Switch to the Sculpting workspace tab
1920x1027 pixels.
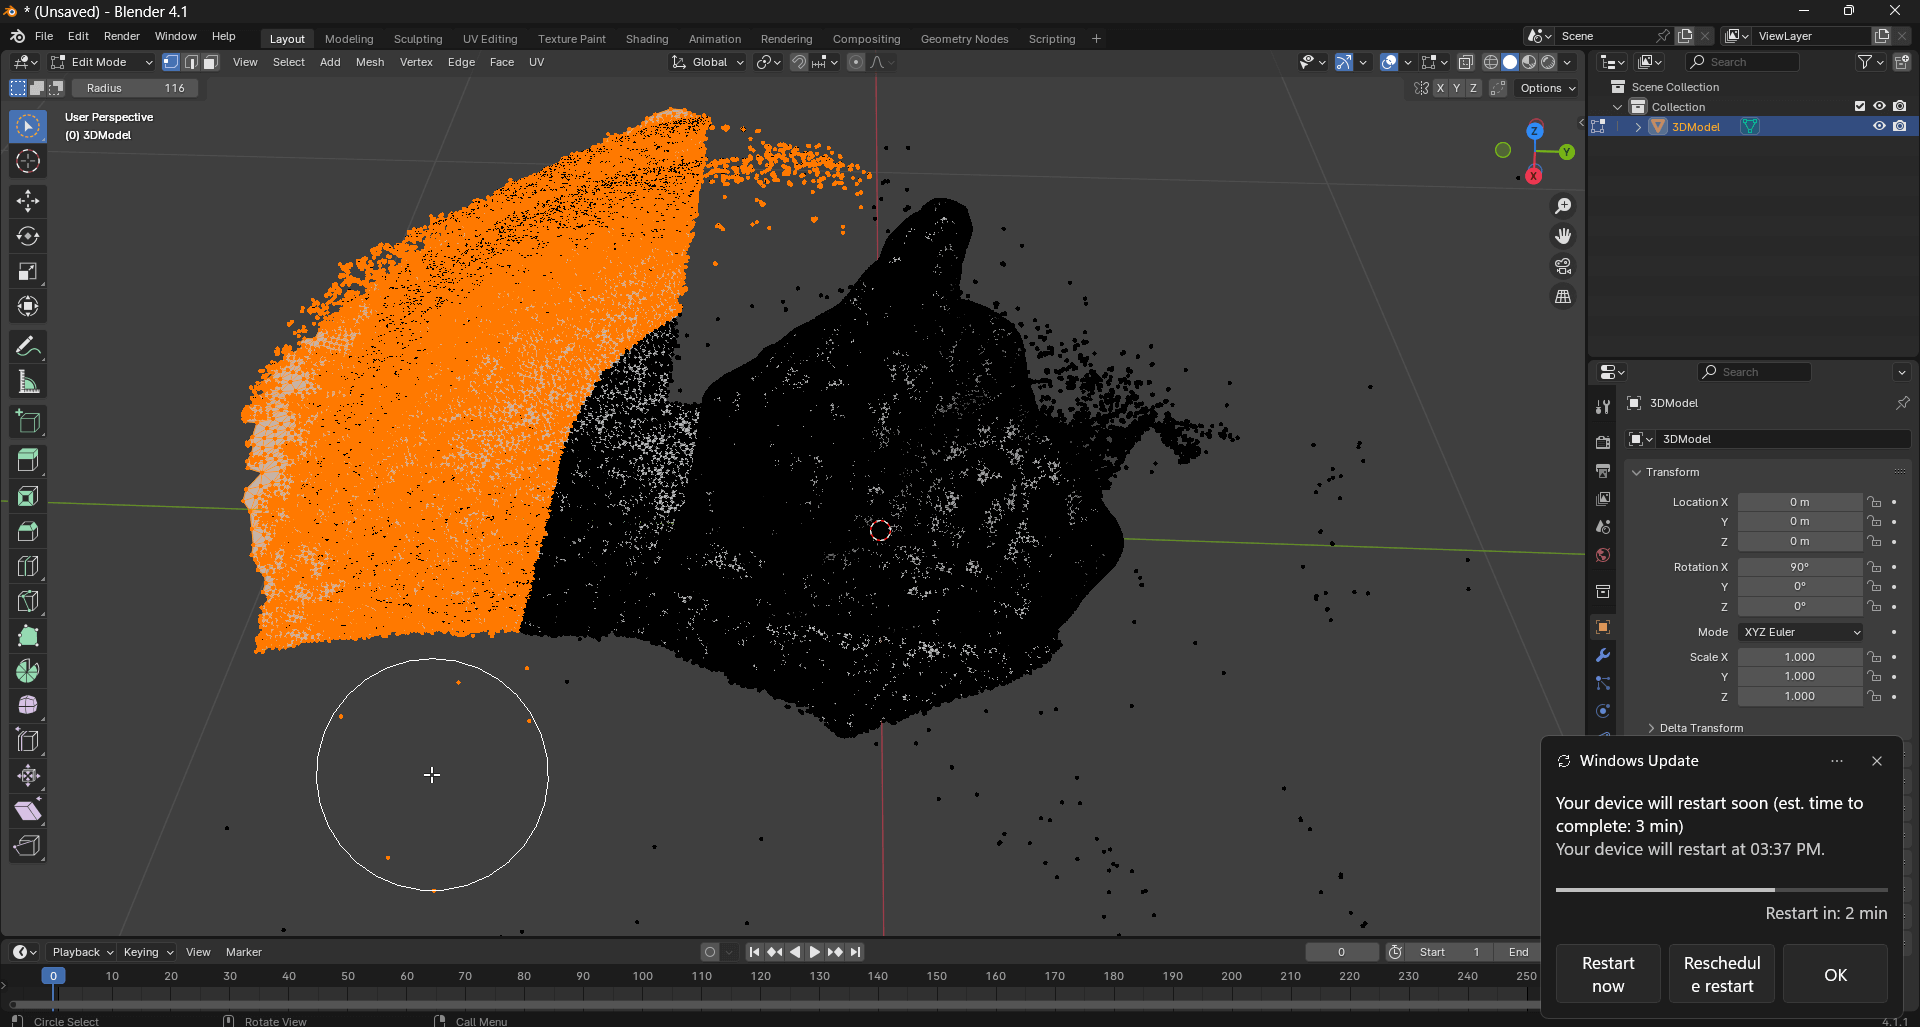pos(417,39)
